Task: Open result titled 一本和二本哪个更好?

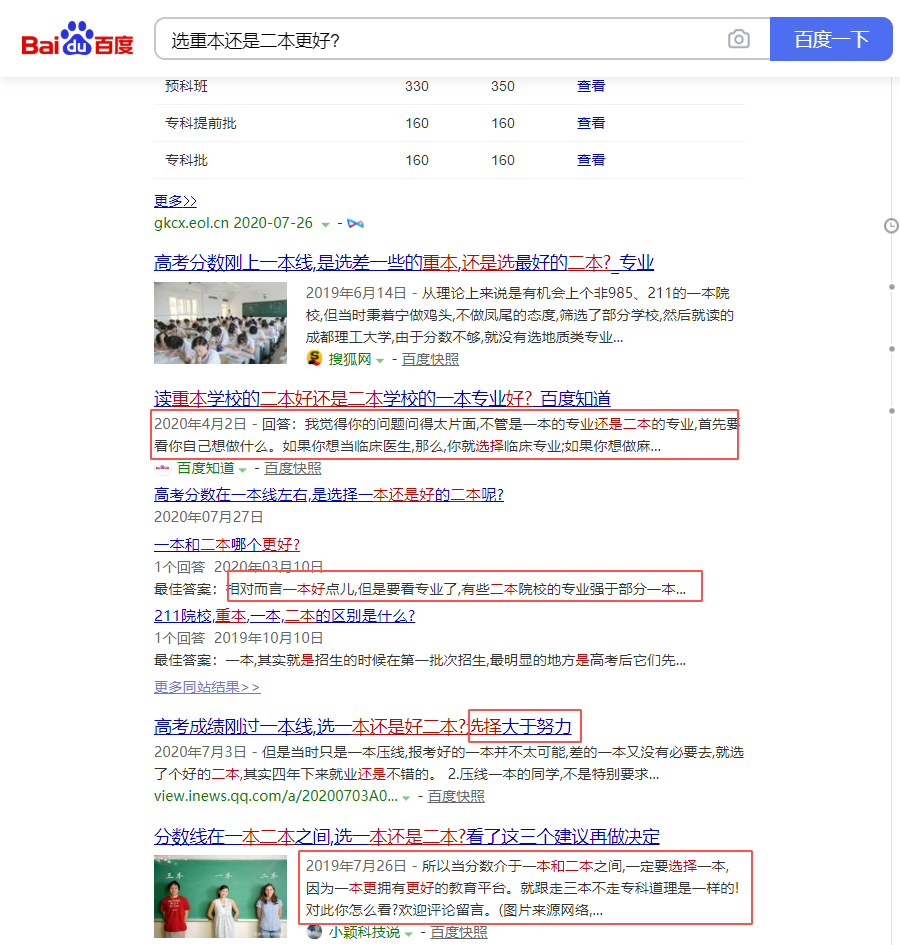Action: tap(227, 545)
